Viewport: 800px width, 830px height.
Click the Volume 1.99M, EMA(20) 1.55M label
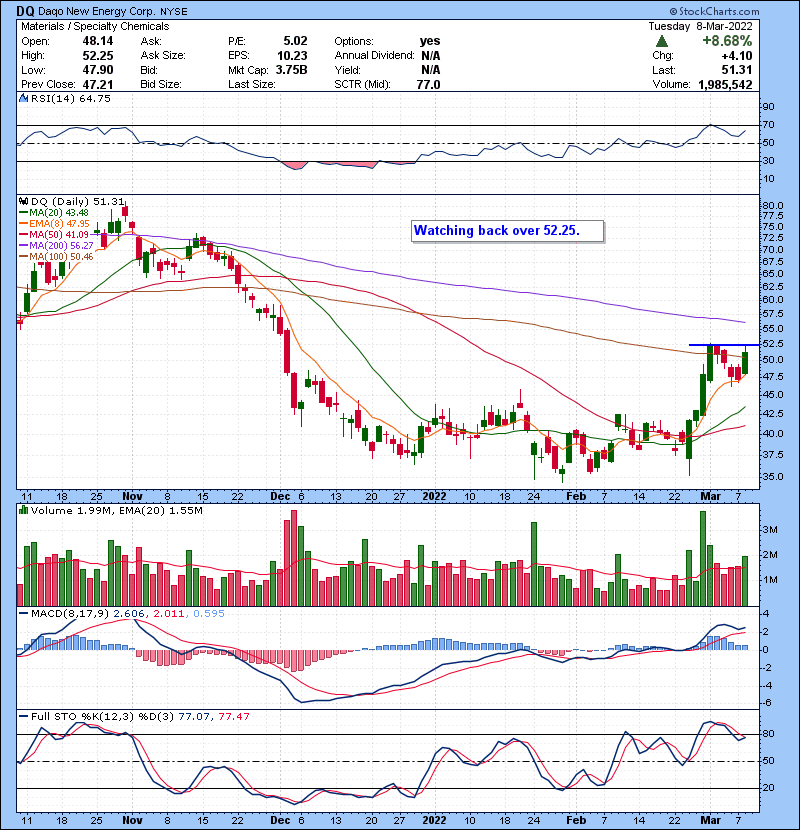click(x=116, y=510)
